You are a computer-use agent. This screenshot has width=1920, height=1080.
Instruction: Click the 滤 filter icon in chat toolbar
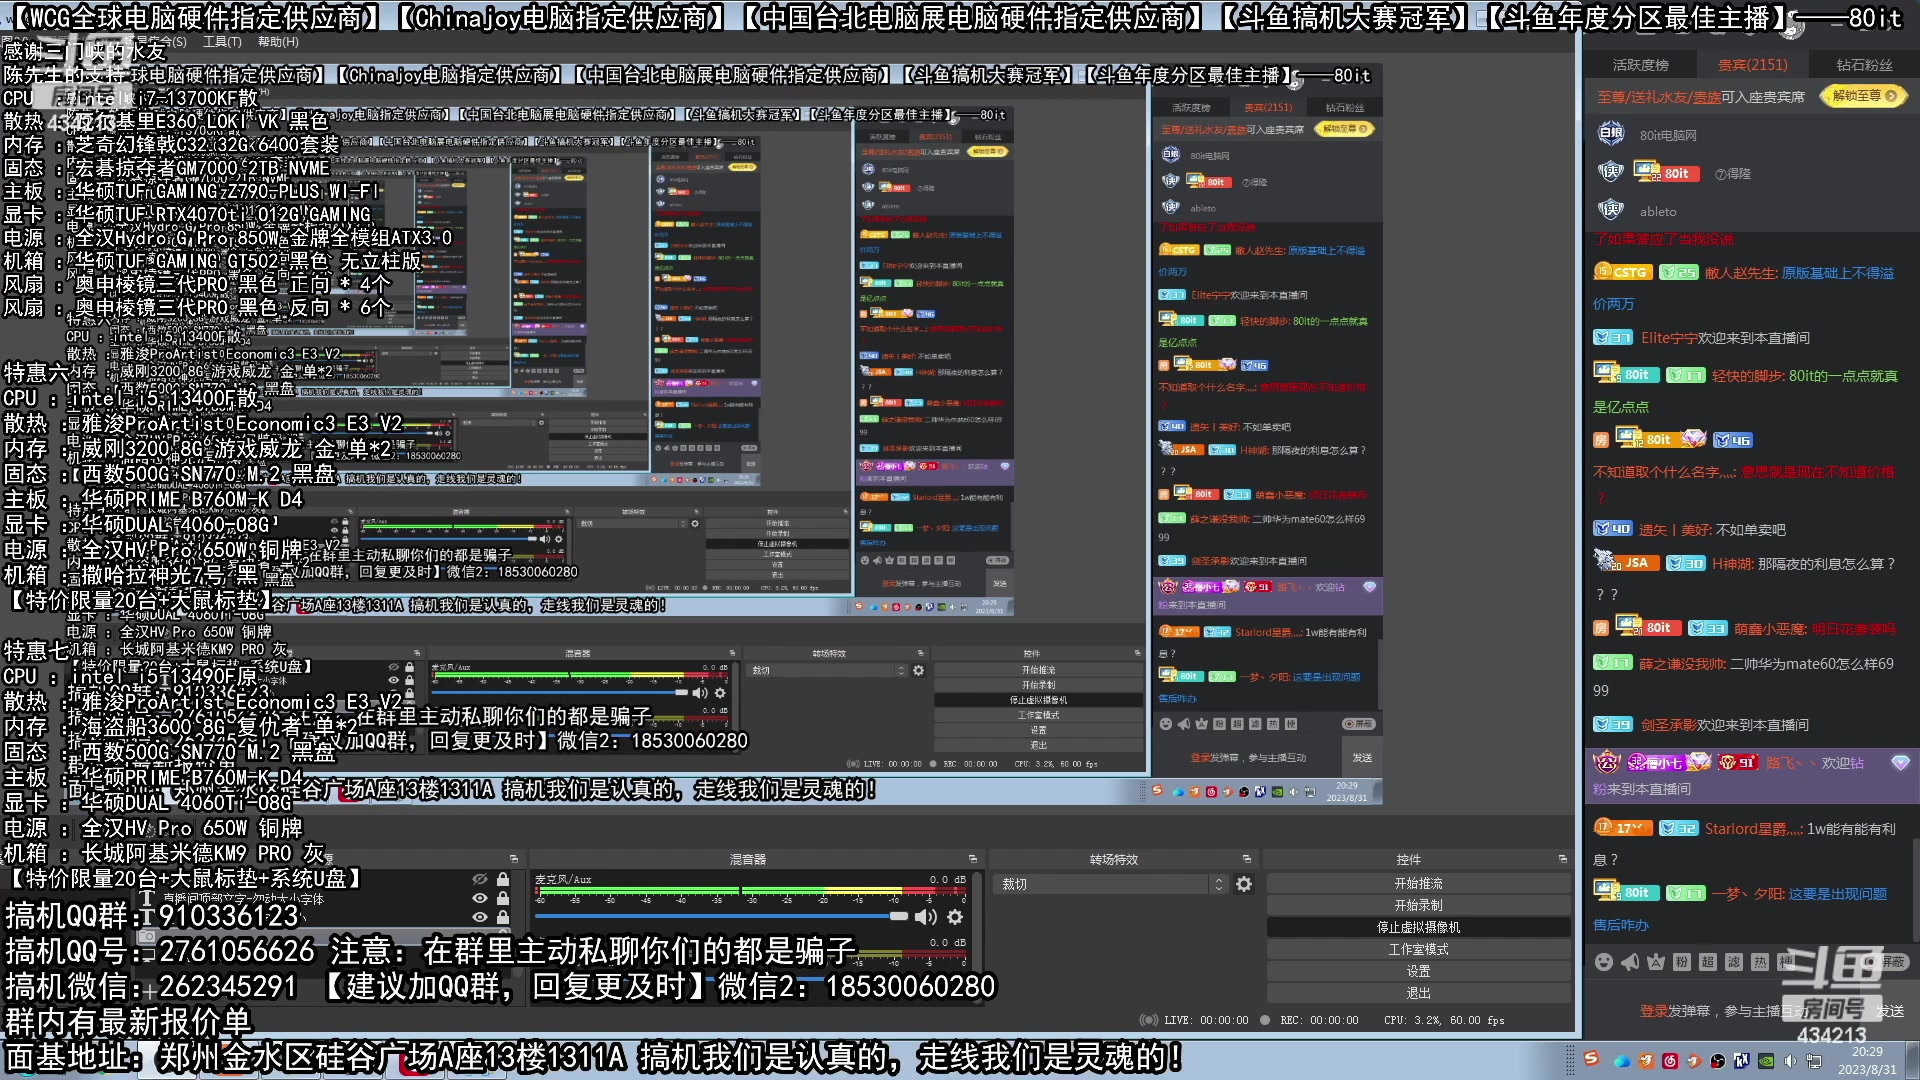[x=1734, y=962]
